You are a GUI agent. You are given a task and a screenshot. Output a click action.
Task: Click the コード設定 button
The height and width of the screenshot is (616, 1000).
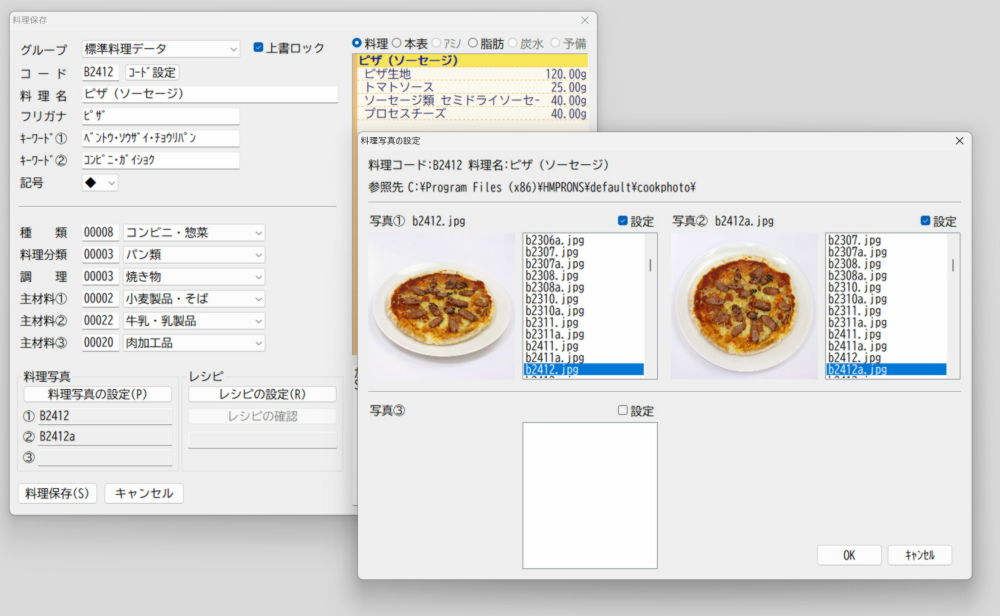pyautogui.click(x=152, y=72)
